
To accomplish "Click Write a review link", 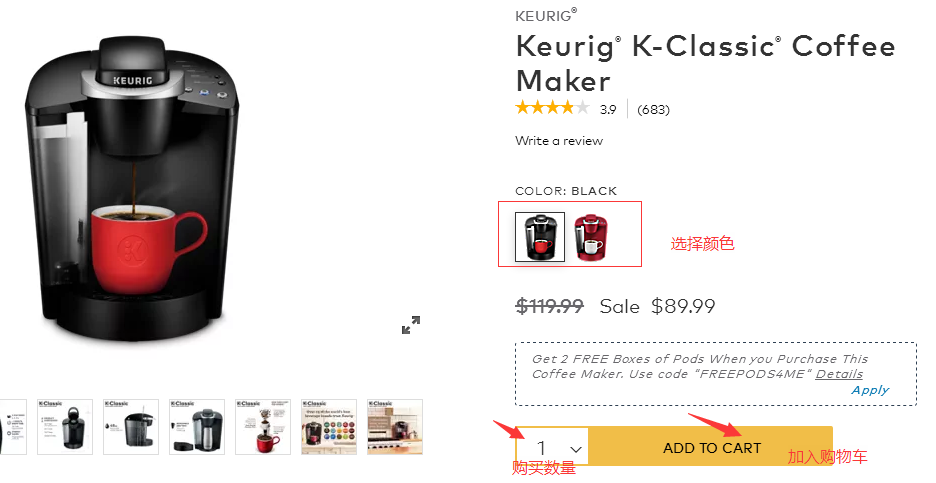I will (559, 141).
